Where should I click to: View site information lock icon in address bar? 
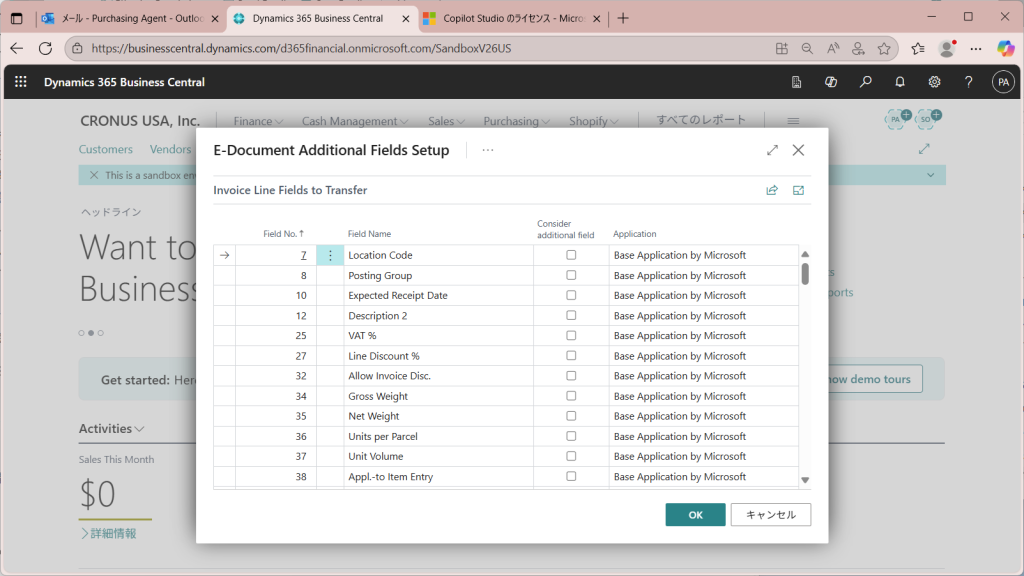pyautogui.click(x=77, y=48)
